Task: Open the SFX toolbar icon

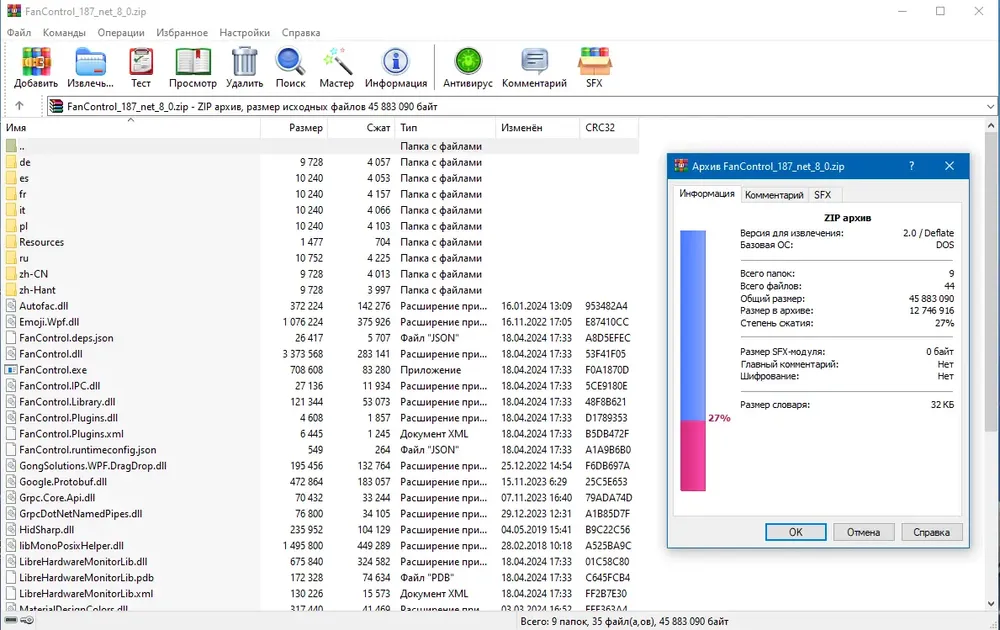Action: coord(594,67)
